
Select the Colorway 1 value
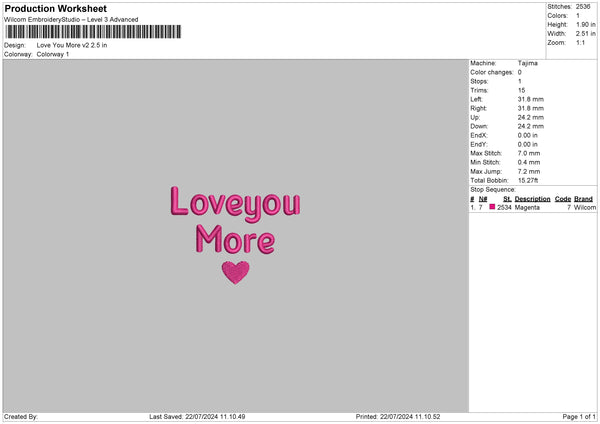53,54
